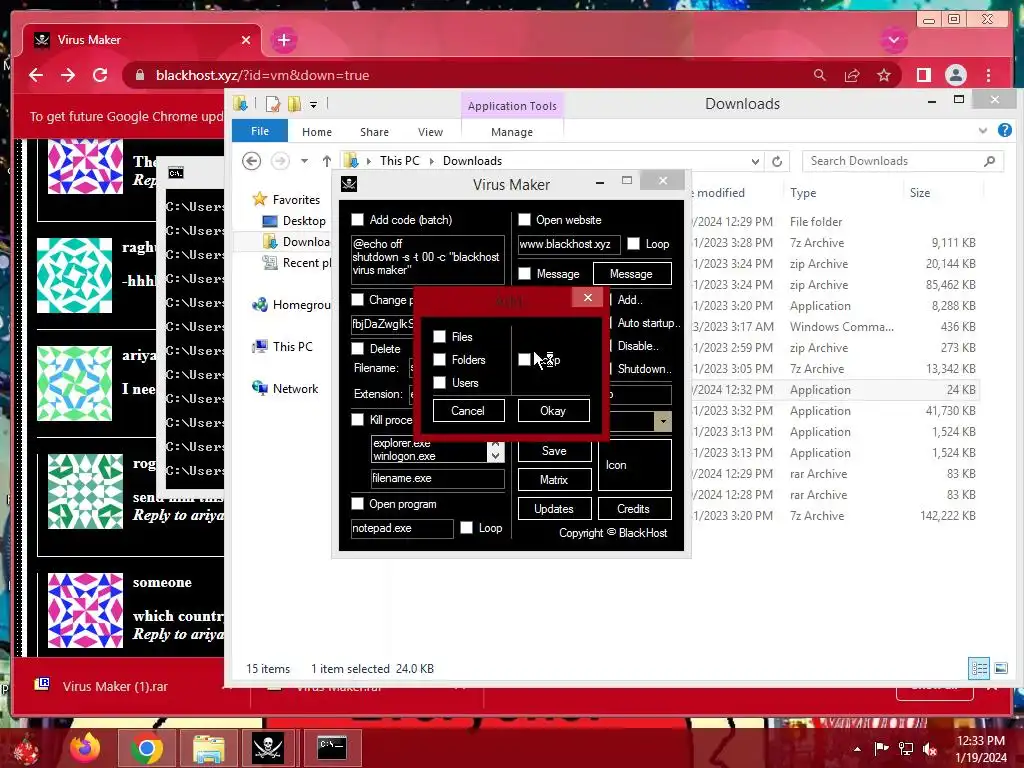Click New folder icon in Explorer title bar
The image size is (1024, 768).
(x=294, y=103)
